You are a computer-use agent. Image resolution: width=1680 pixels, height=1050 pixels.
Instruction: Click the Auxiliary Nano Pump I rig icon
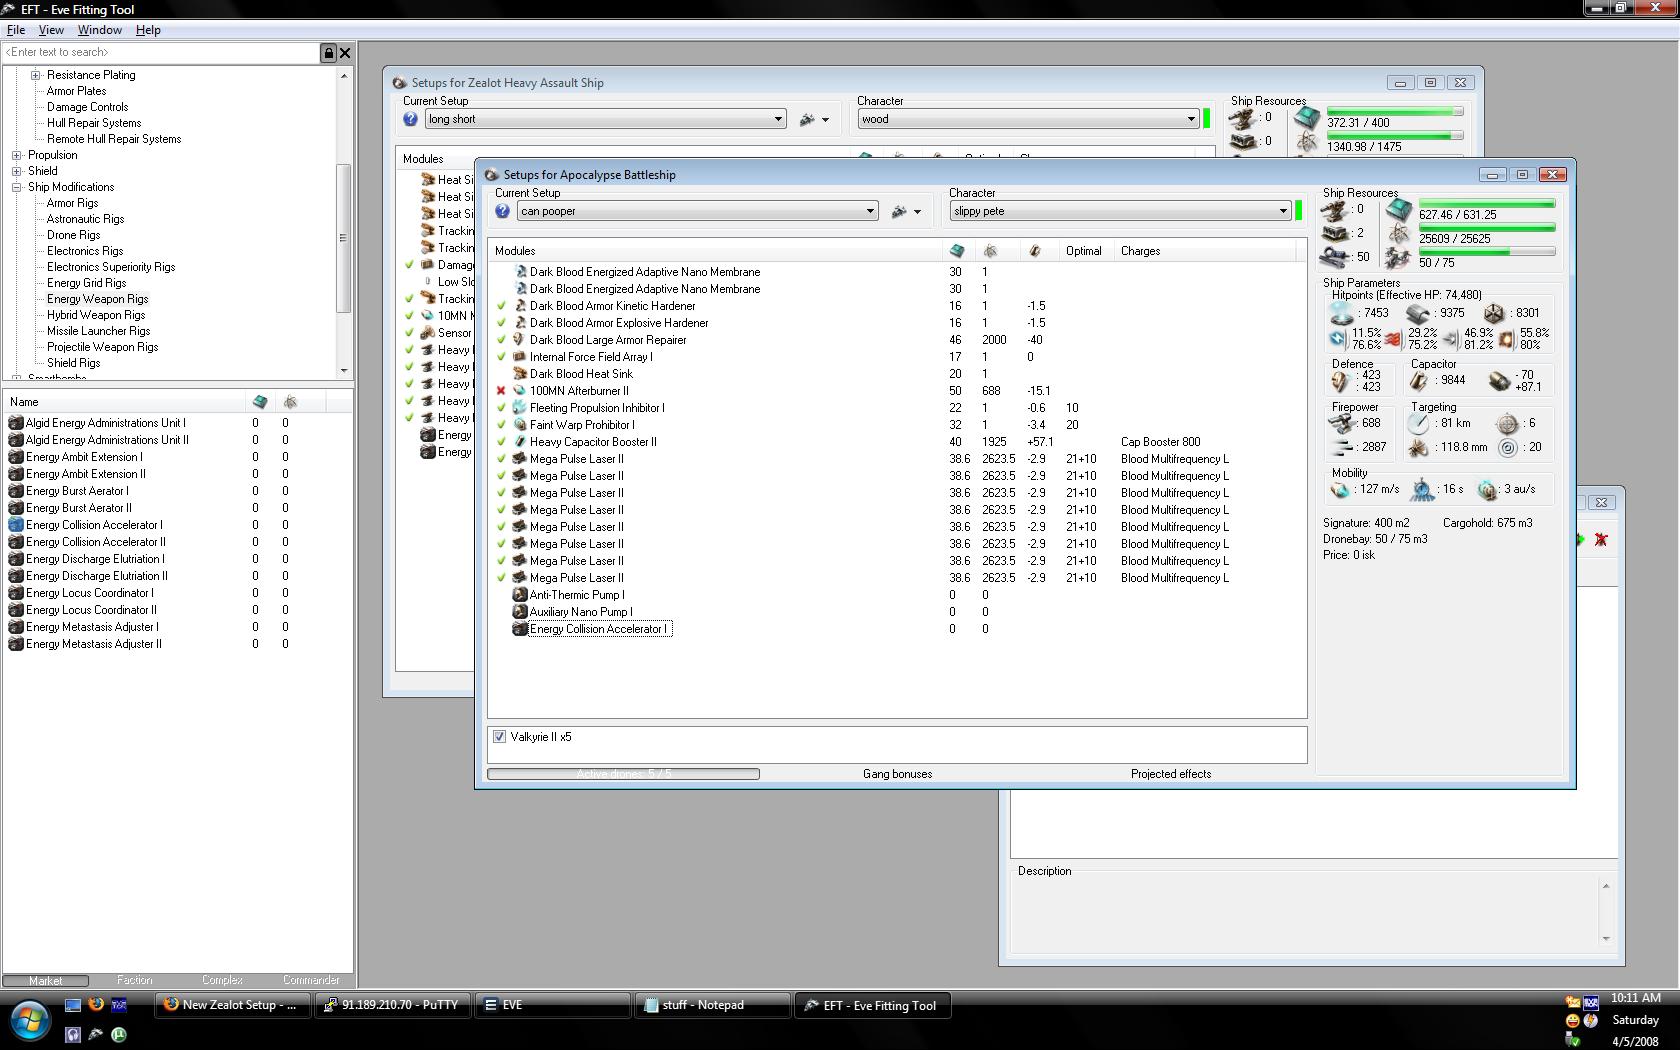pyautogui.click(x=519, y=612)
